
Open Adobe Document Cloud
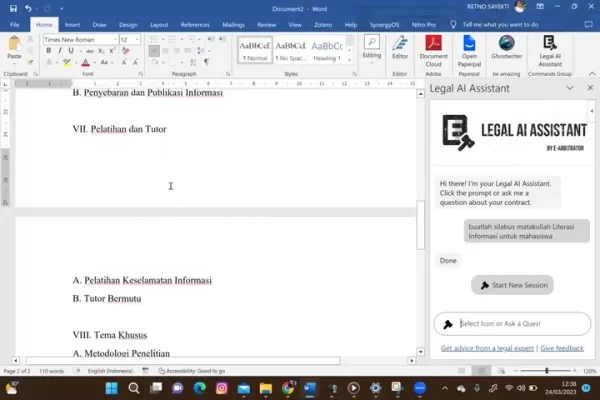[434, 52]
